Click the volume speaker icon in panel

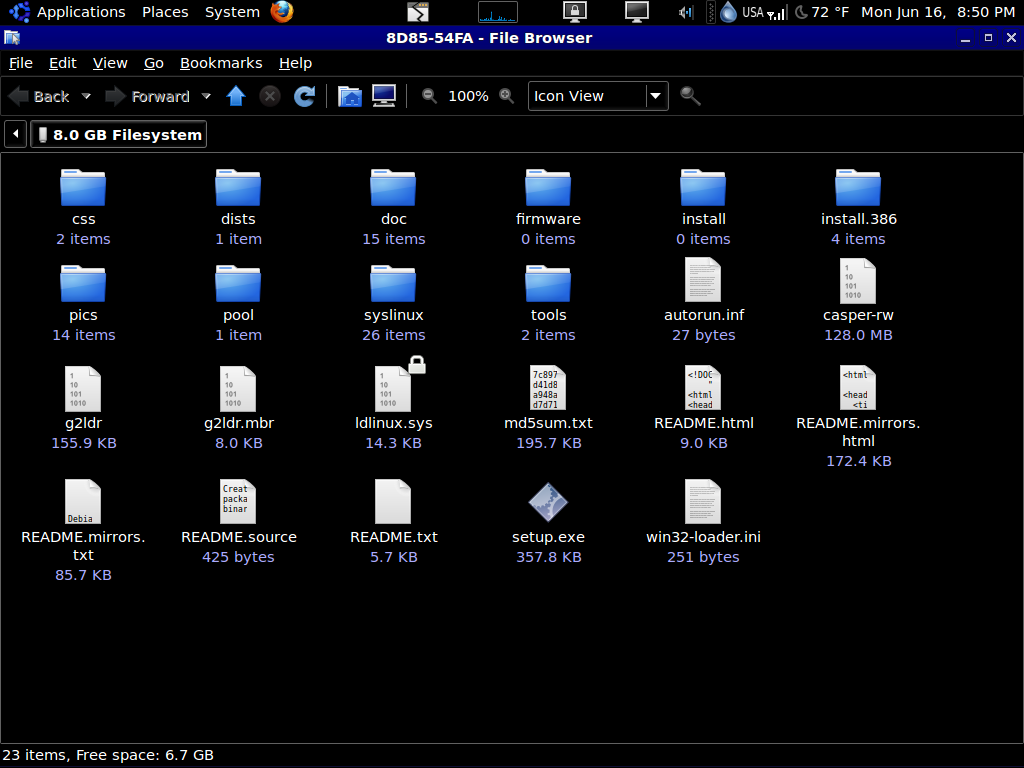tap(685, 12)
